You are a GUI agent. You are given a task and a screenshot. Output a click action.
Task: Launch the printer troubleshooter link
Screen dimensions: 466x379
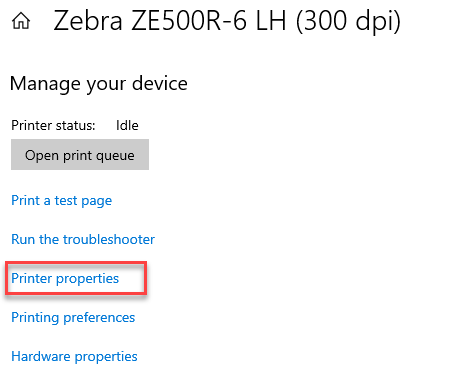point(83,239)
